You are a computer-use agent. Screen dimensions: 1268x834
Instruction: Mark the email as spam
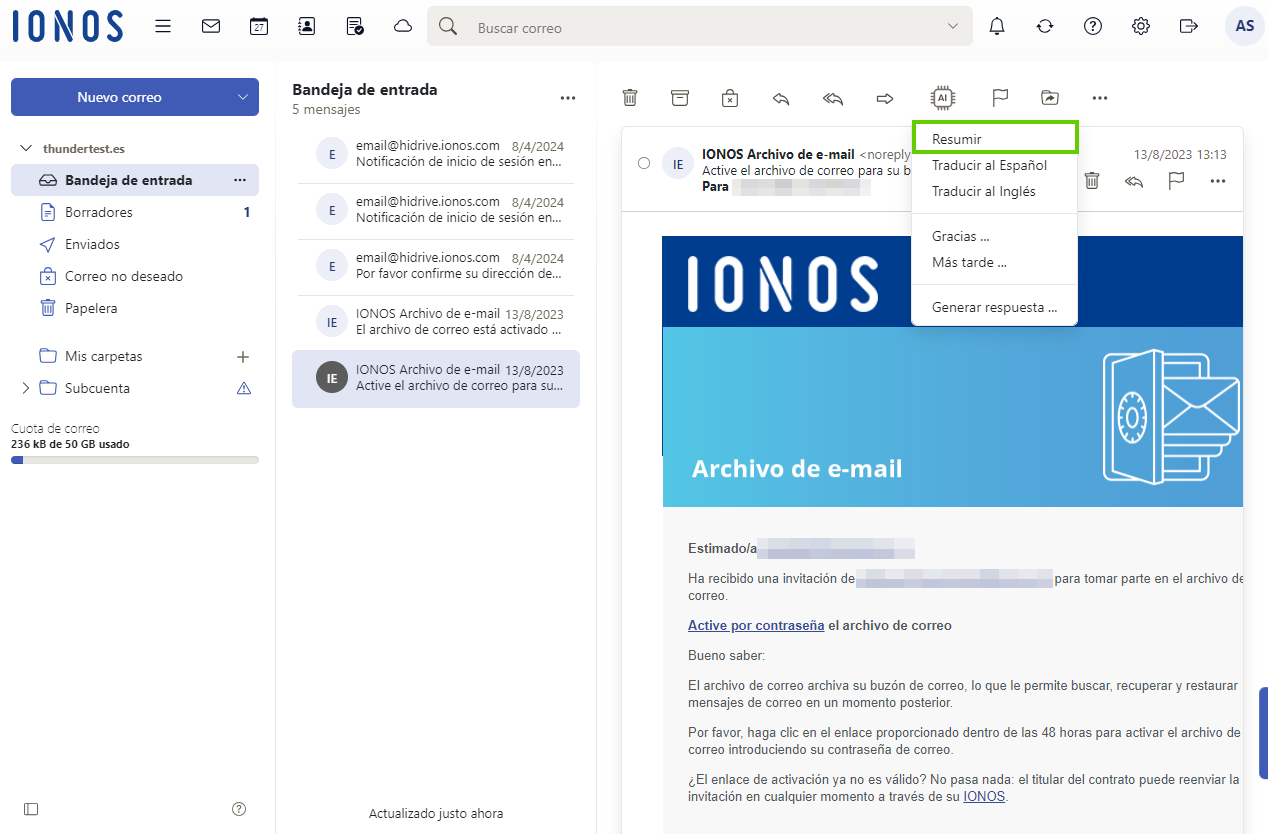click(730, 98)
